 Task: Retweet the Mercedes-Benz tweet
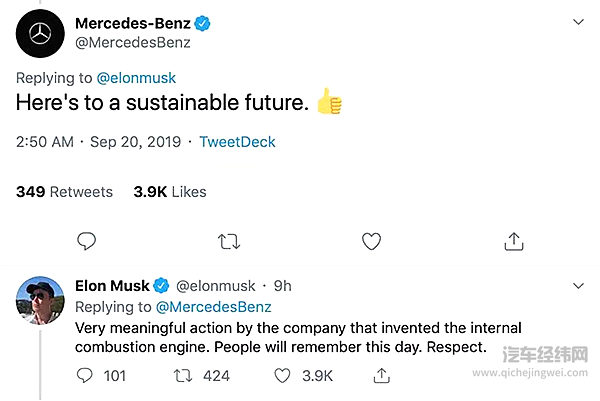(x=229, y=241)
